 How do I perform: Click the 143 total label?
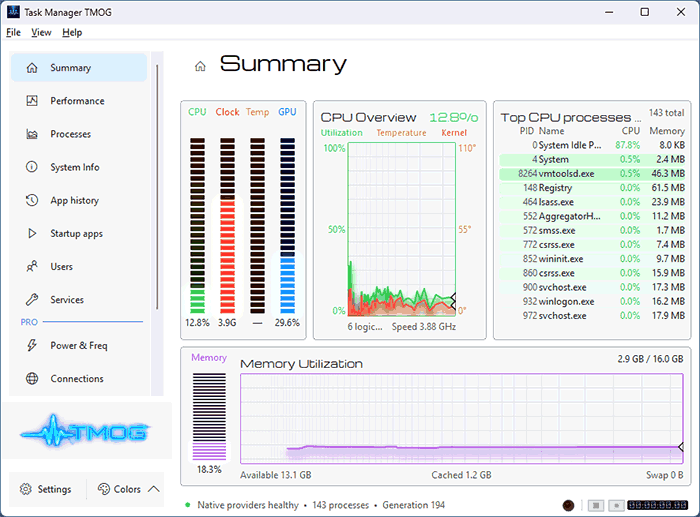pos(667,113)
